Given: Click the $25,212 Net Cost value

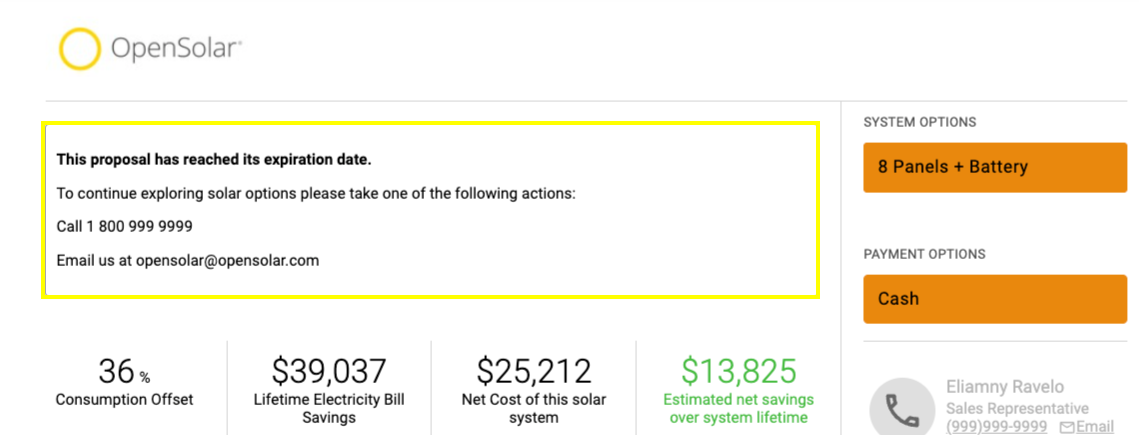Looking at the screenshot, I should point(534,371).
